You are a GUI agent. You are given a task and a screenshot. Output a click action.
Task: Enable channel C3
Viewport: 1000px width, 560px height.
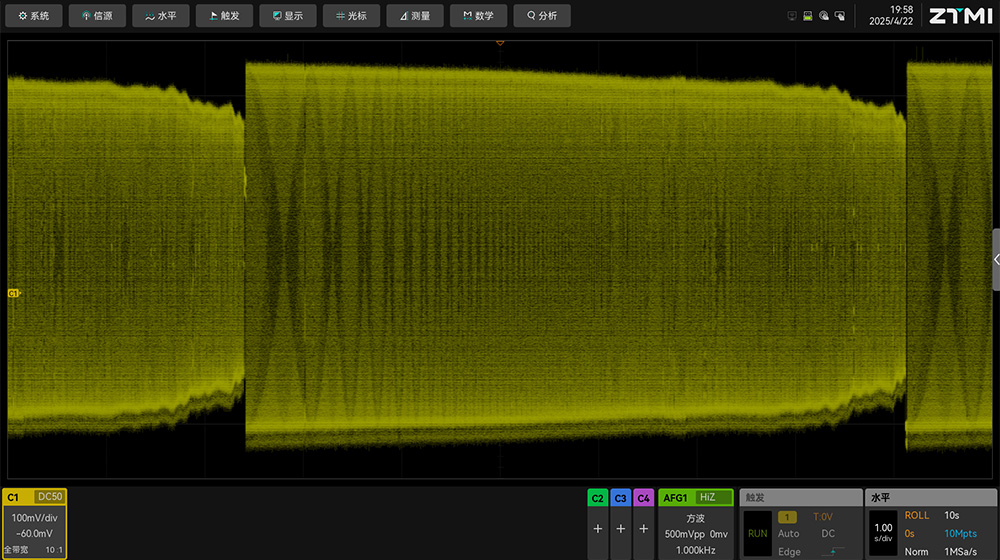(x=620, y=527)
